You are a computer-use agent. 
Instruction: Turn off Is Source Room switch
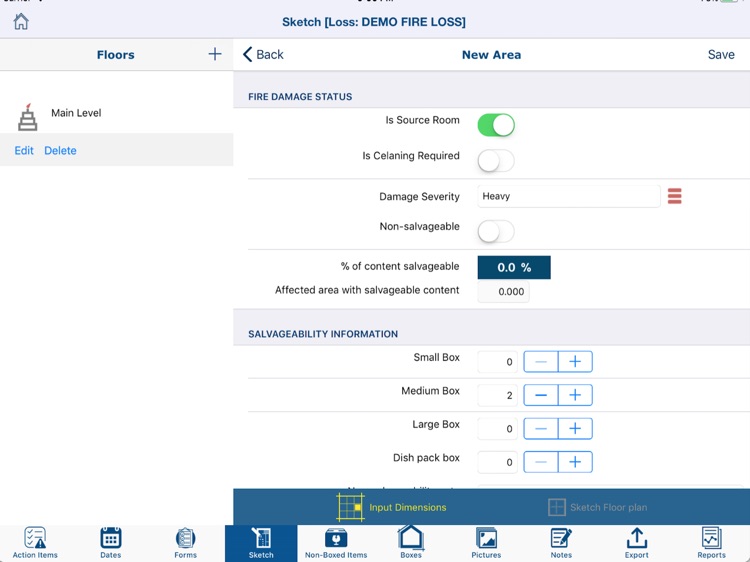(x=496, y=125)
